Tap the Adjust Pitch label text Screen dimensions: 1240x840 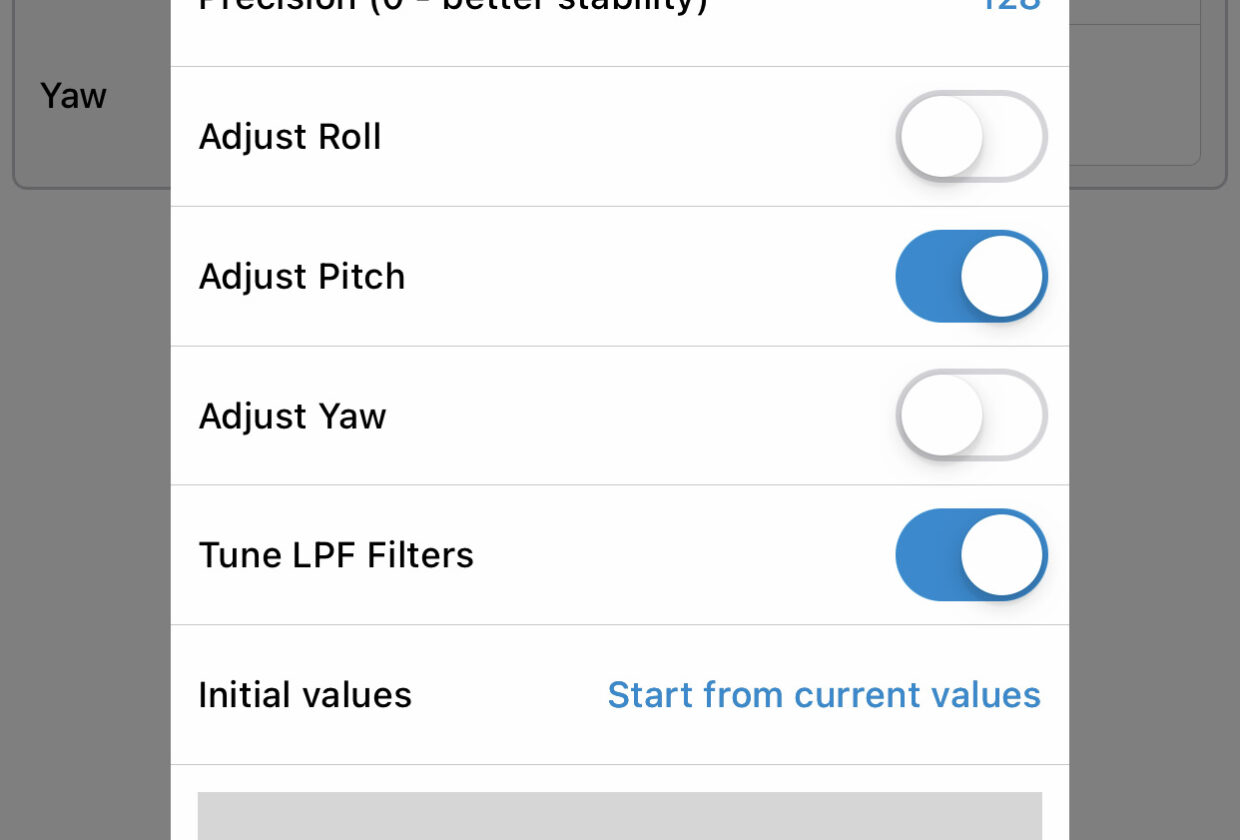pos(302,276)
